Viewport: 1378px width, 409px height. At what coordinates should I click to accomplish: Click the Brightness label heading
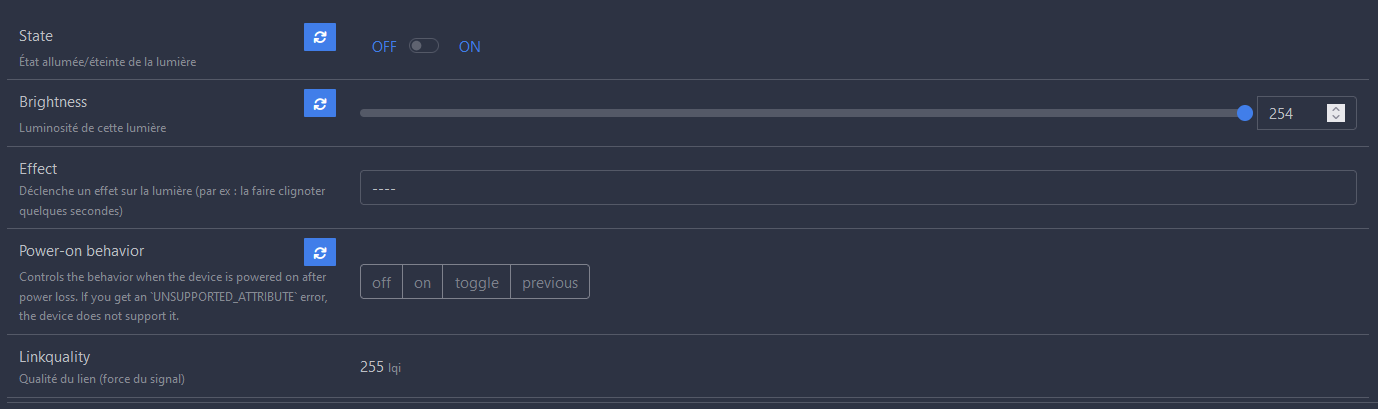(x=53, y=102)
